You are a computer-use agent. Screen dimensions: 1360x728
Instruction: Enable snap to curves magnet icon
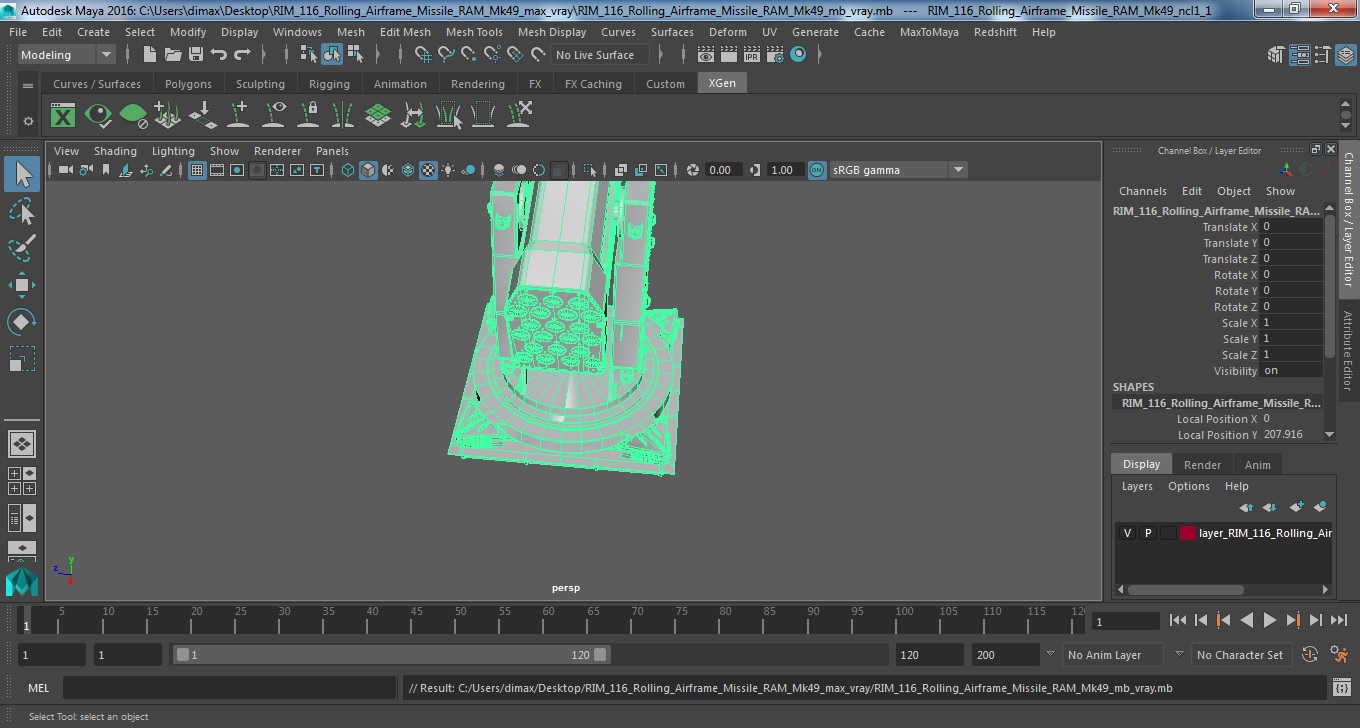[446, 55]
